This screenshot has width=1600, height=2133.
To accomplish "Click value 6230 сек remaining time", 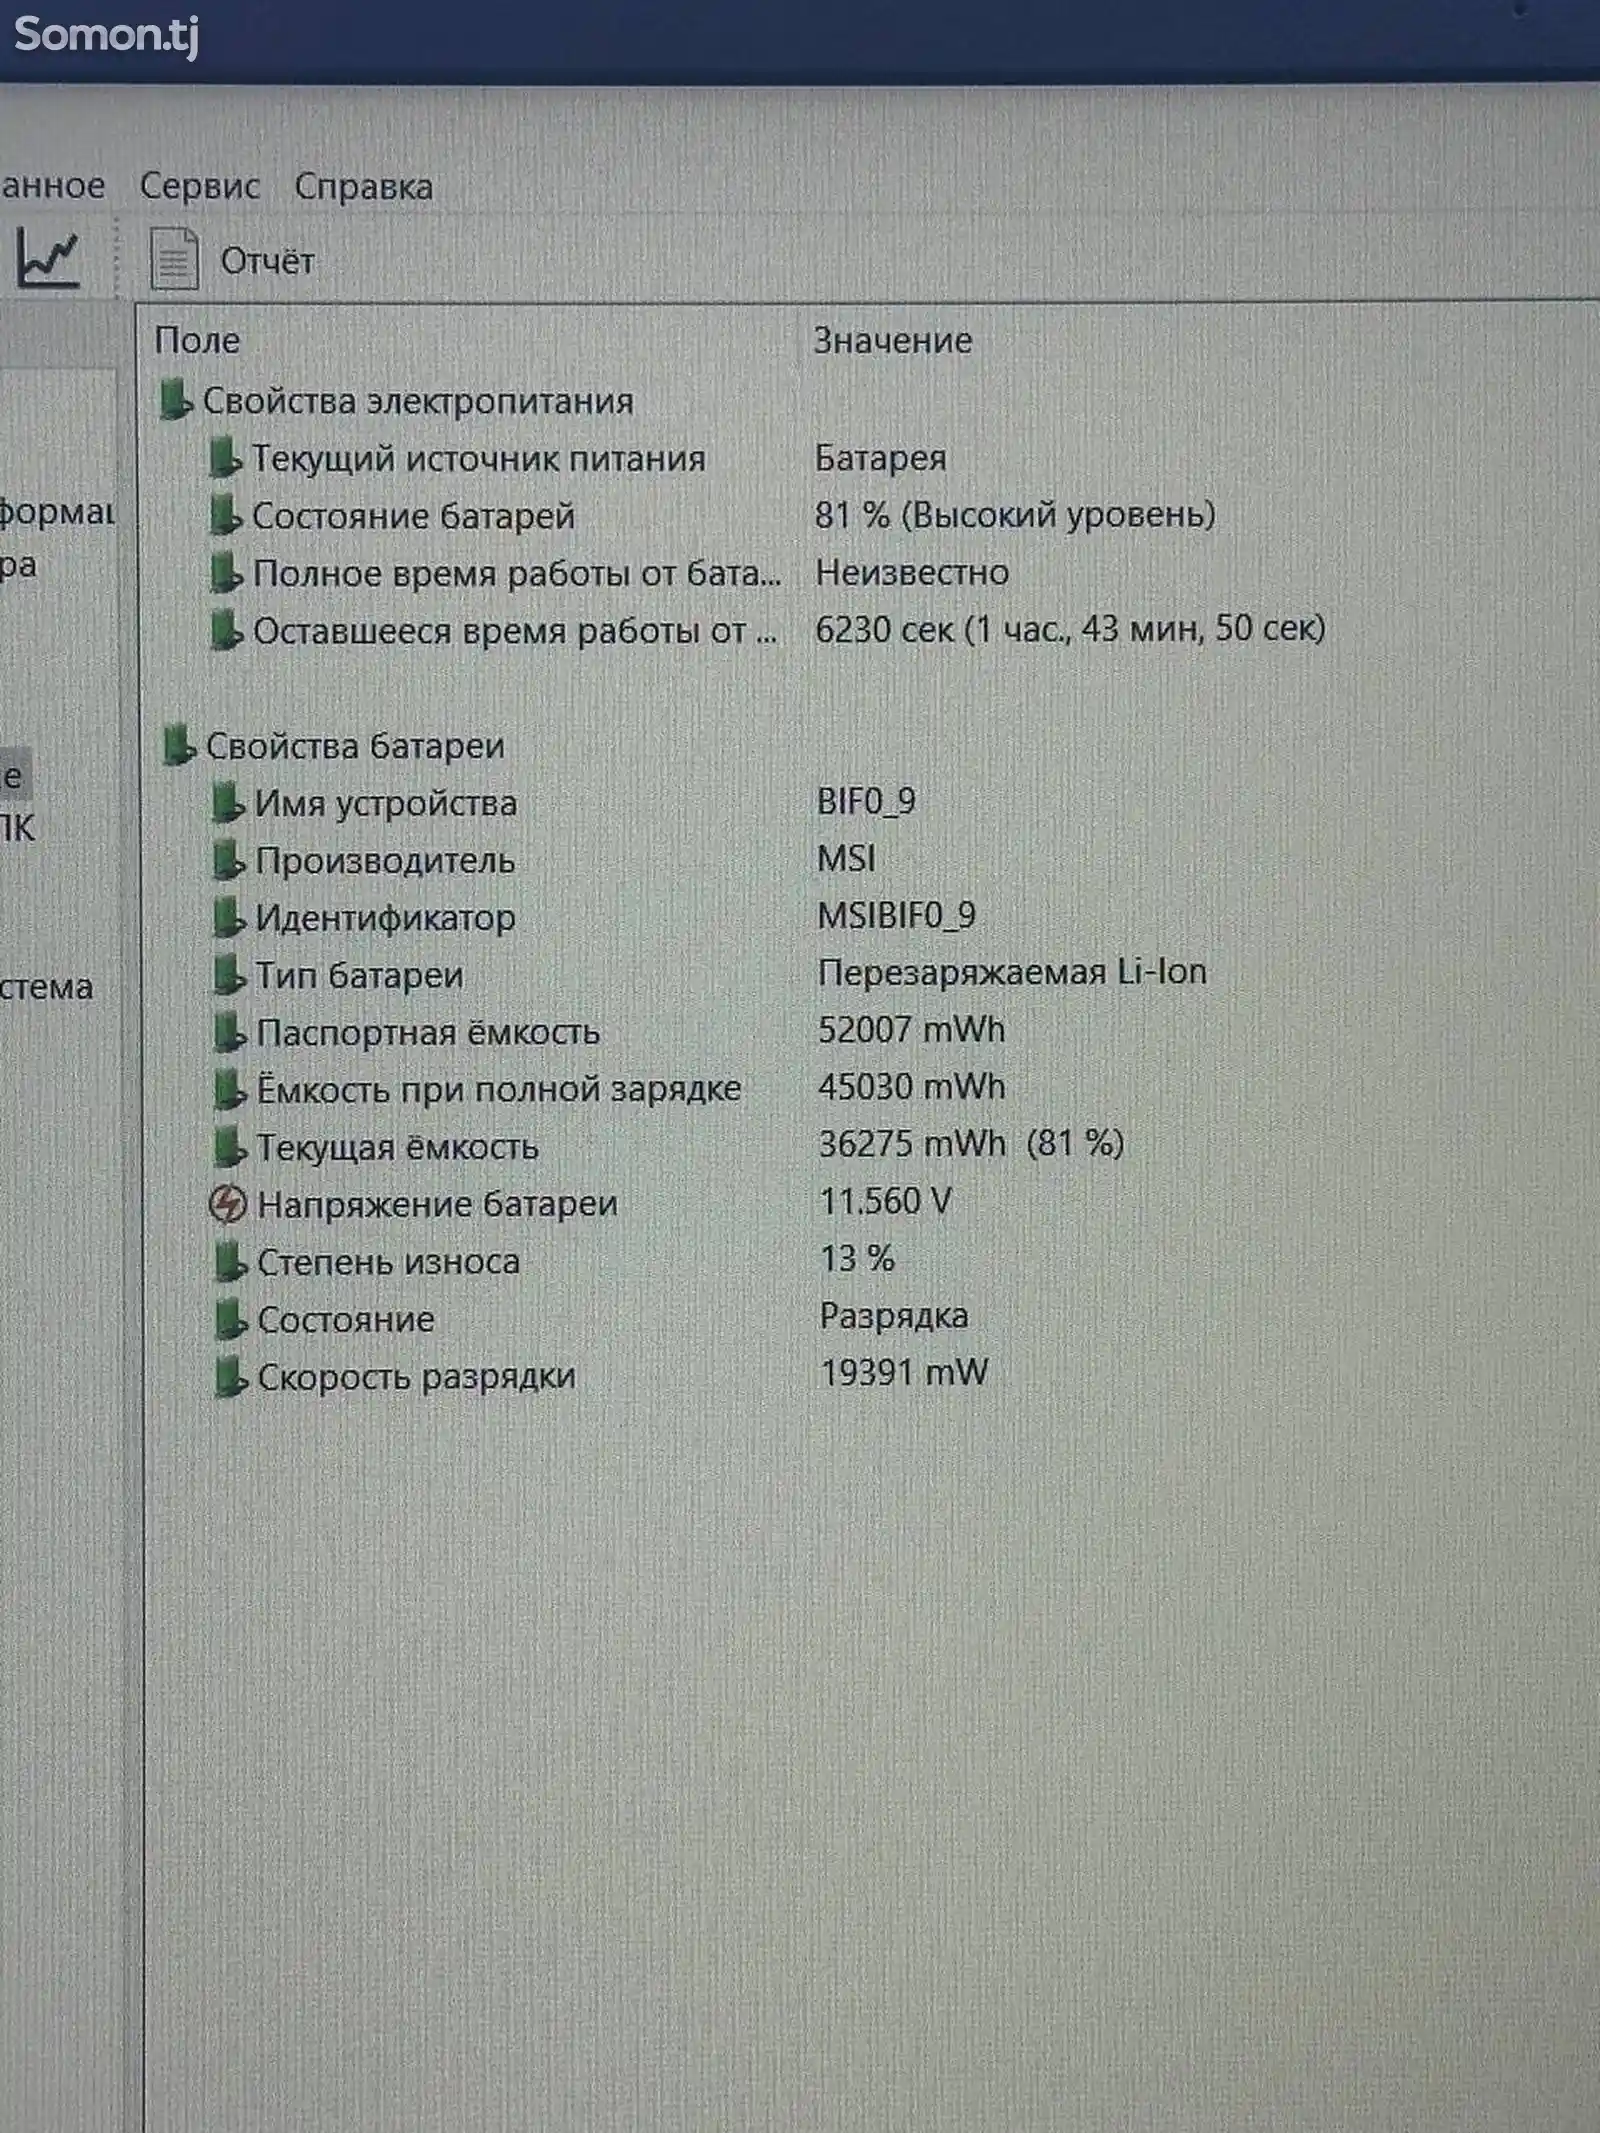I will coord(1070,629).
